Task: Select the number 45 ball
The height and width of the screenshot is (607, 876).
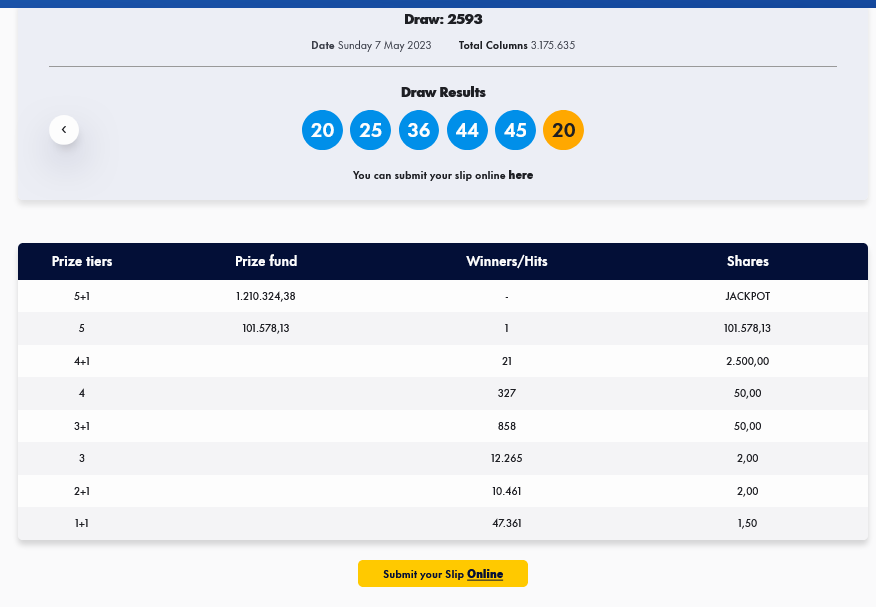Action: (515, 130)
